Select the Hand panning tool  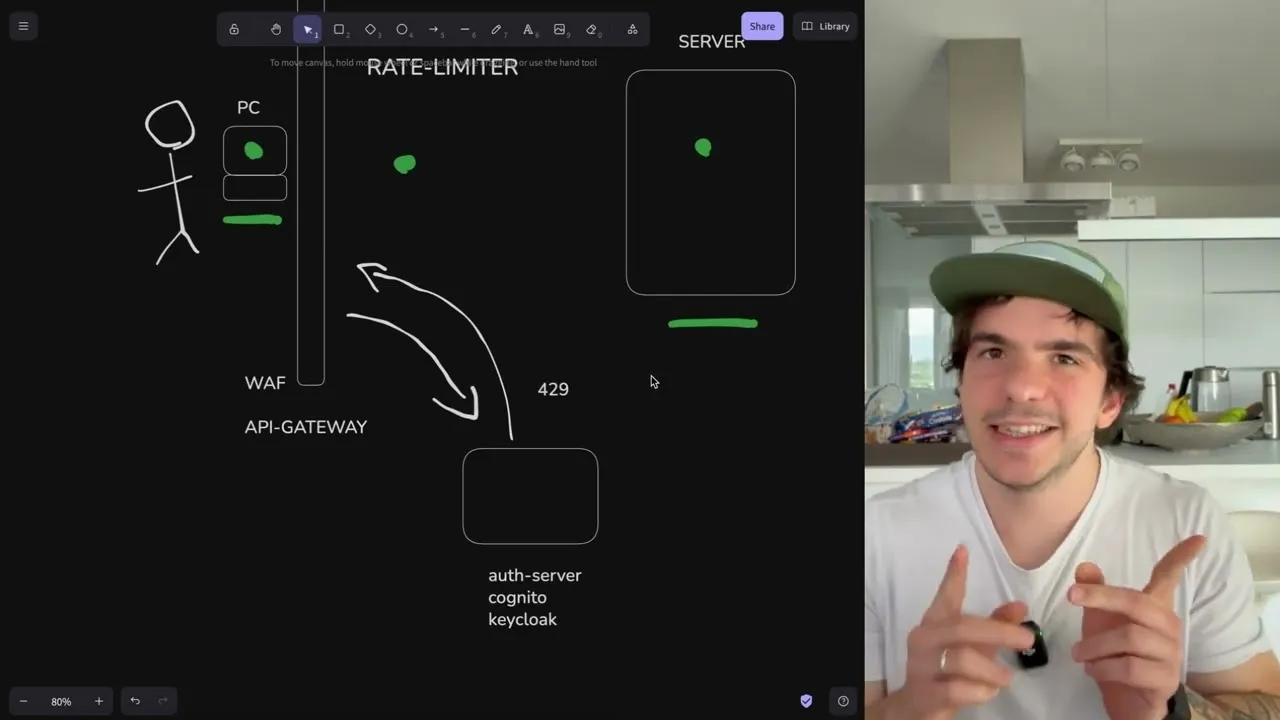[x=276, y=29]
